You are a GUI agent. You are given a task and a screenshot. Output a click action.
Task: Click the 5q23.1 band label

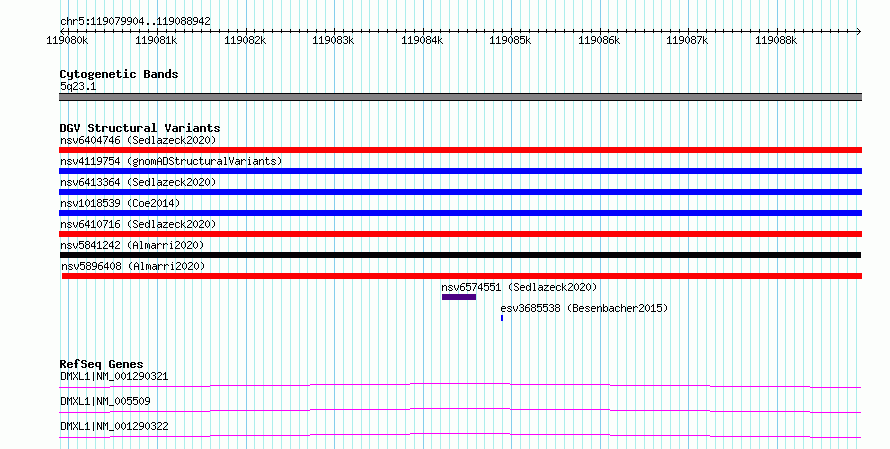click(78, 86)
